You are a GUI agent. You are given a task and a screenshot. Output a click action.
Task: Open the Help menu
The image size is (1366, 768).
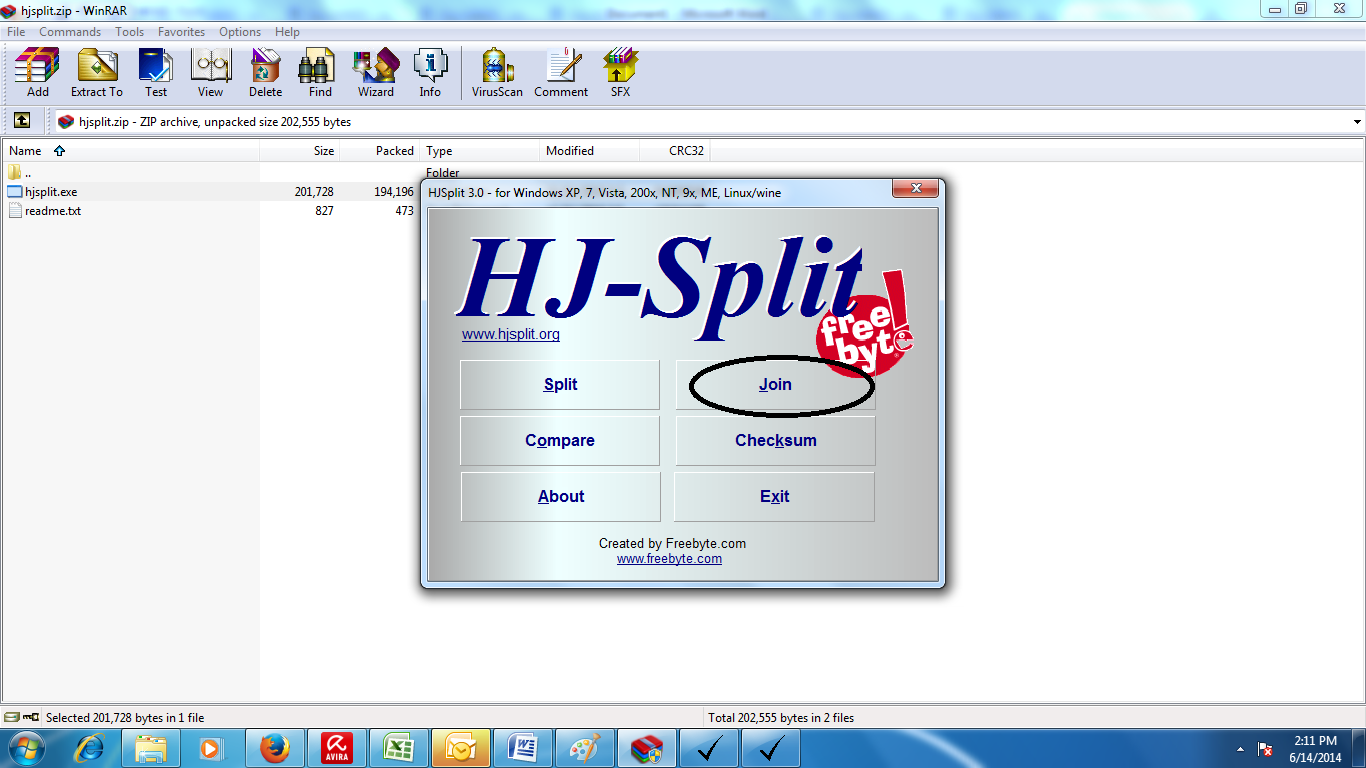(x=287, y=32)
